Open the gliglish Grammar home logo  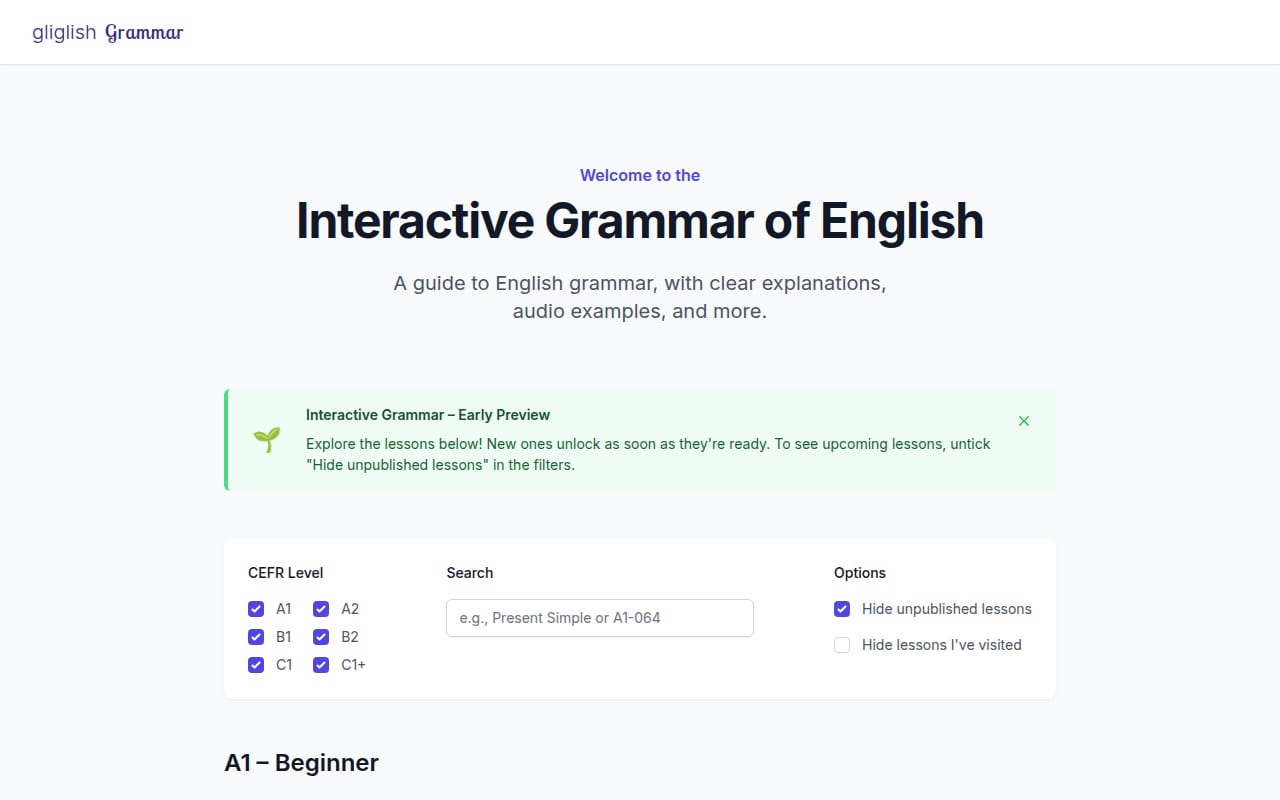point(108,32)
